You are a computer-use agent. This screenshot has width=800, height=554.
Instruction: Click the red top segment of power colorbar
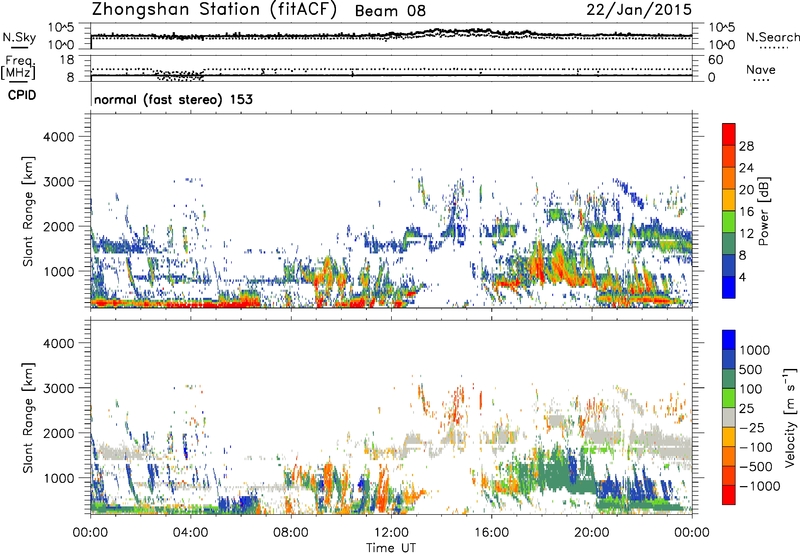coord(729,134)
